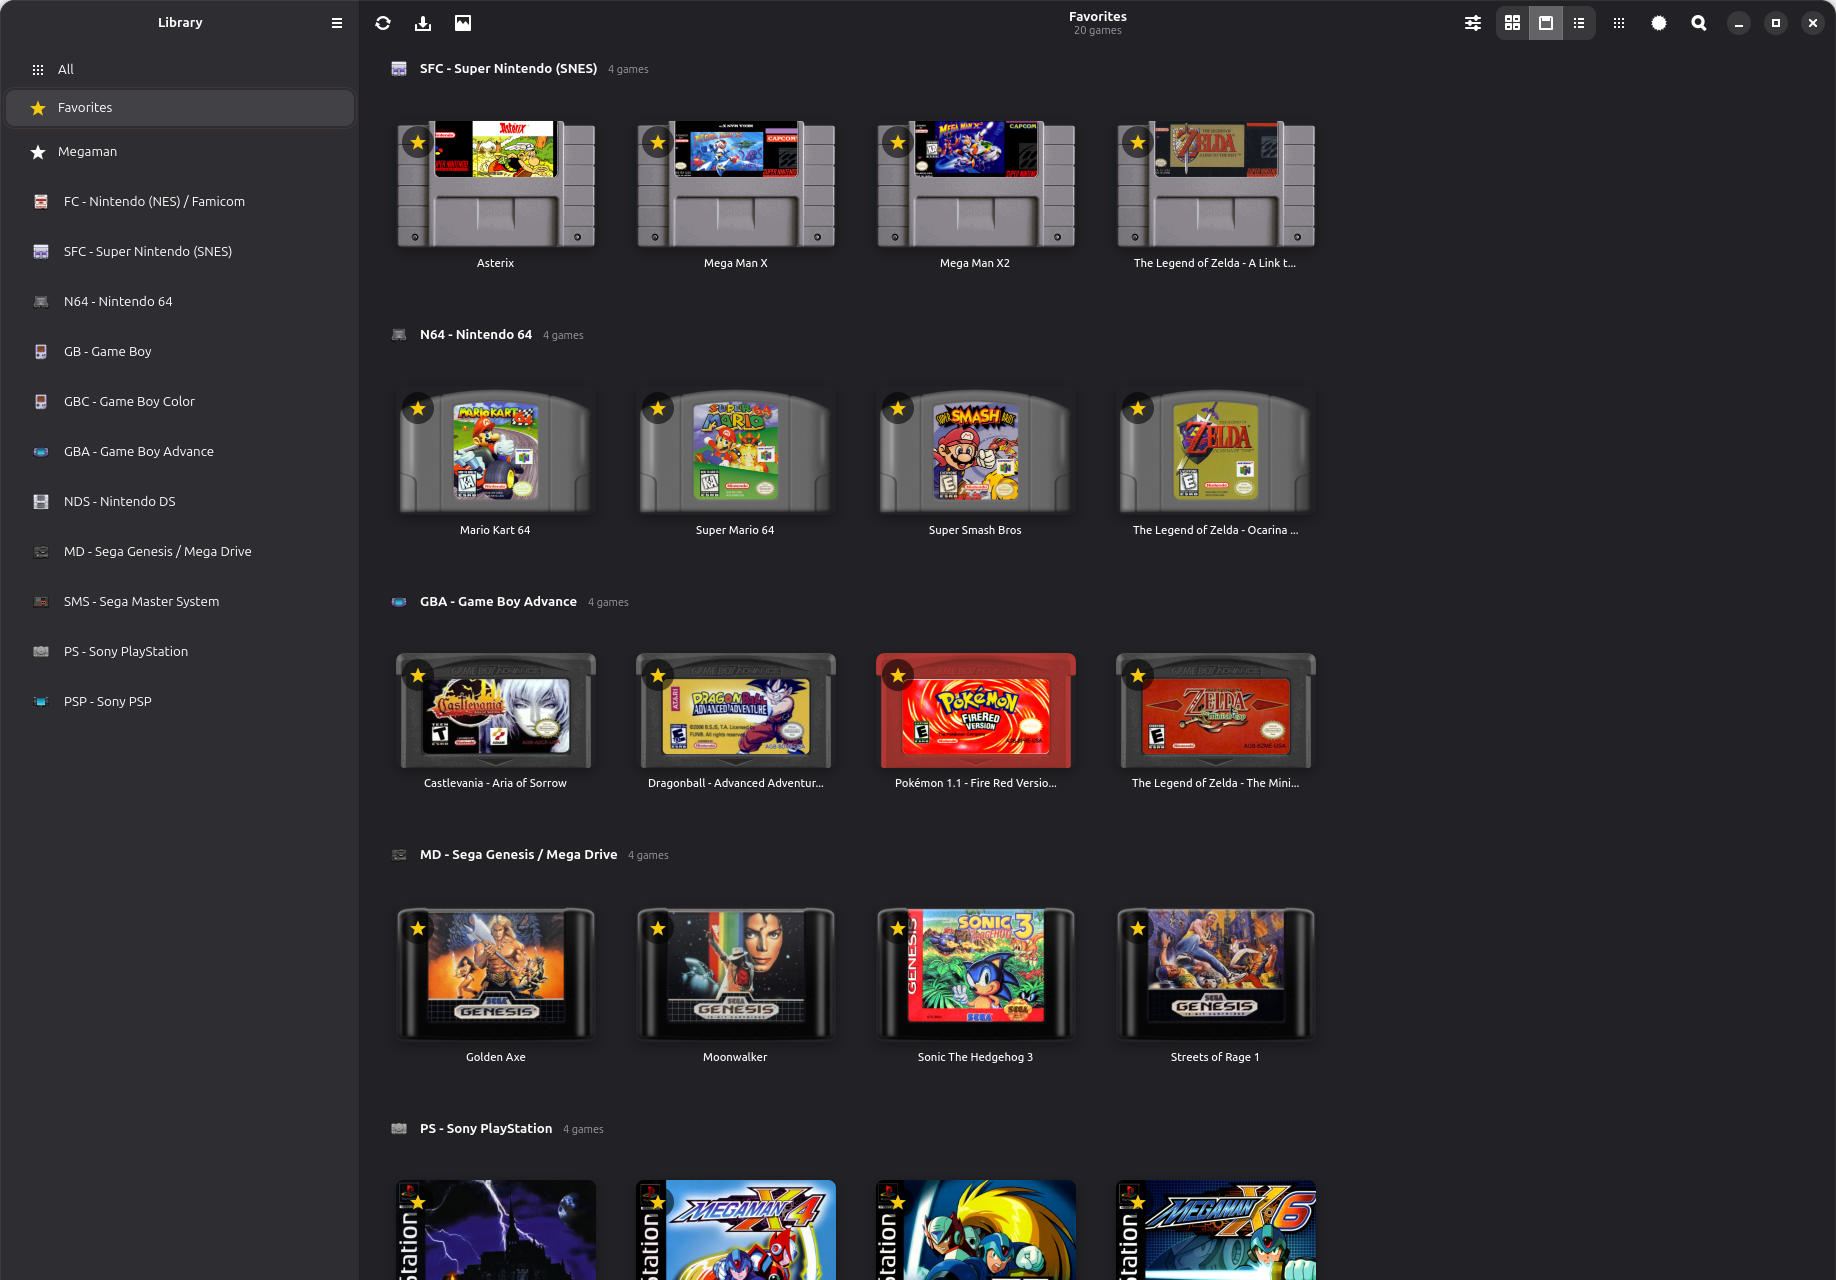Open SFC - Super Nintendo (SNES) in sidebar

(x=180, y=252)
